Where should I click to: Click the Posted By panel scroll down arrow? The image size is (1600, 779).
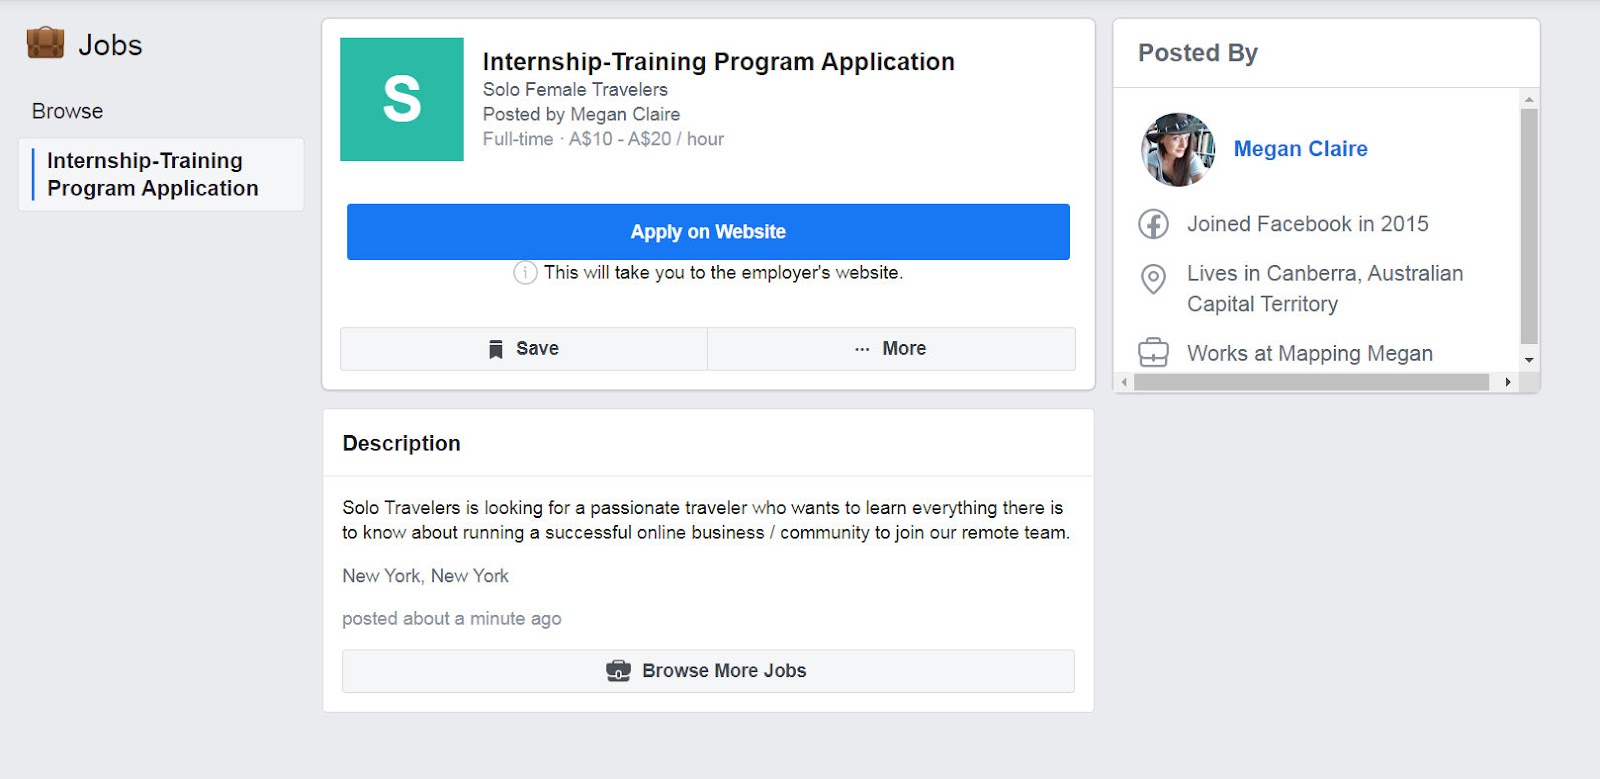point(1528,360)
